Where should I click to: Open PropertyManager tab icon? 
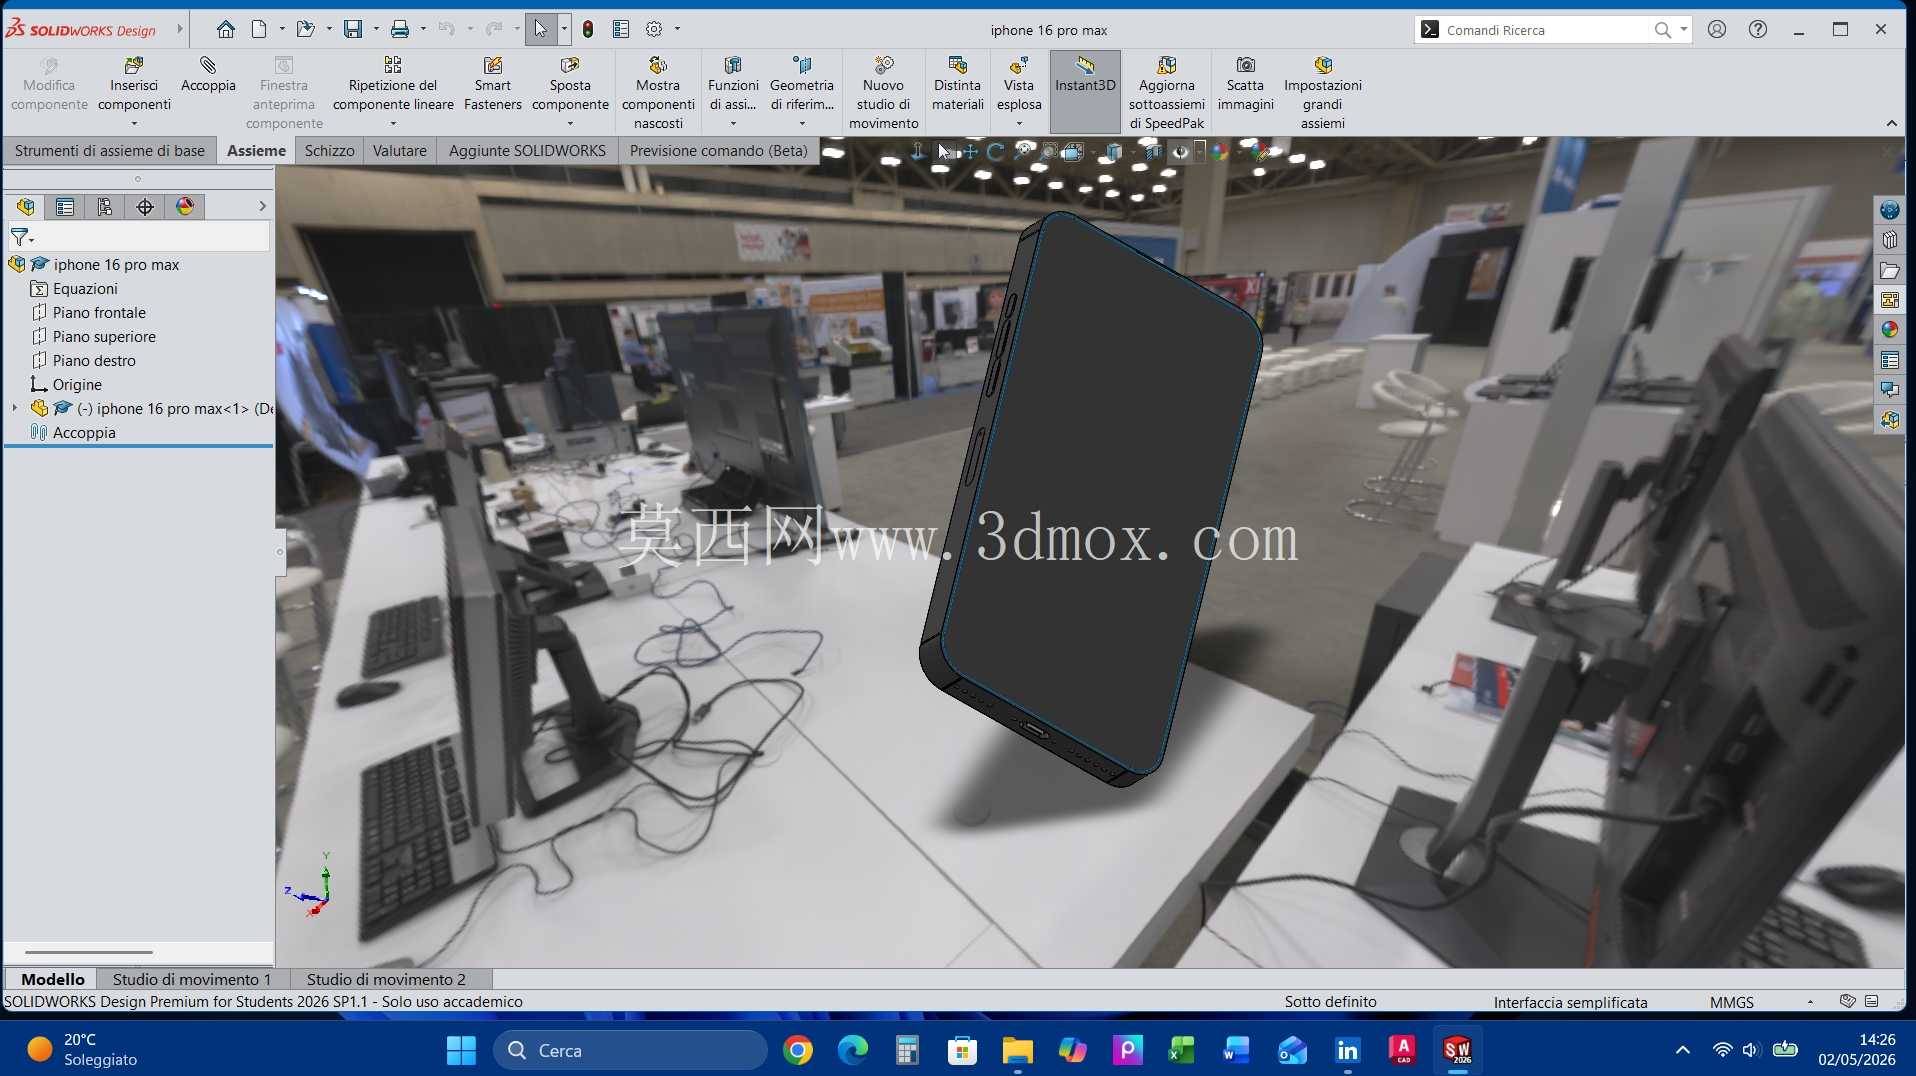[x=65, y=207]
